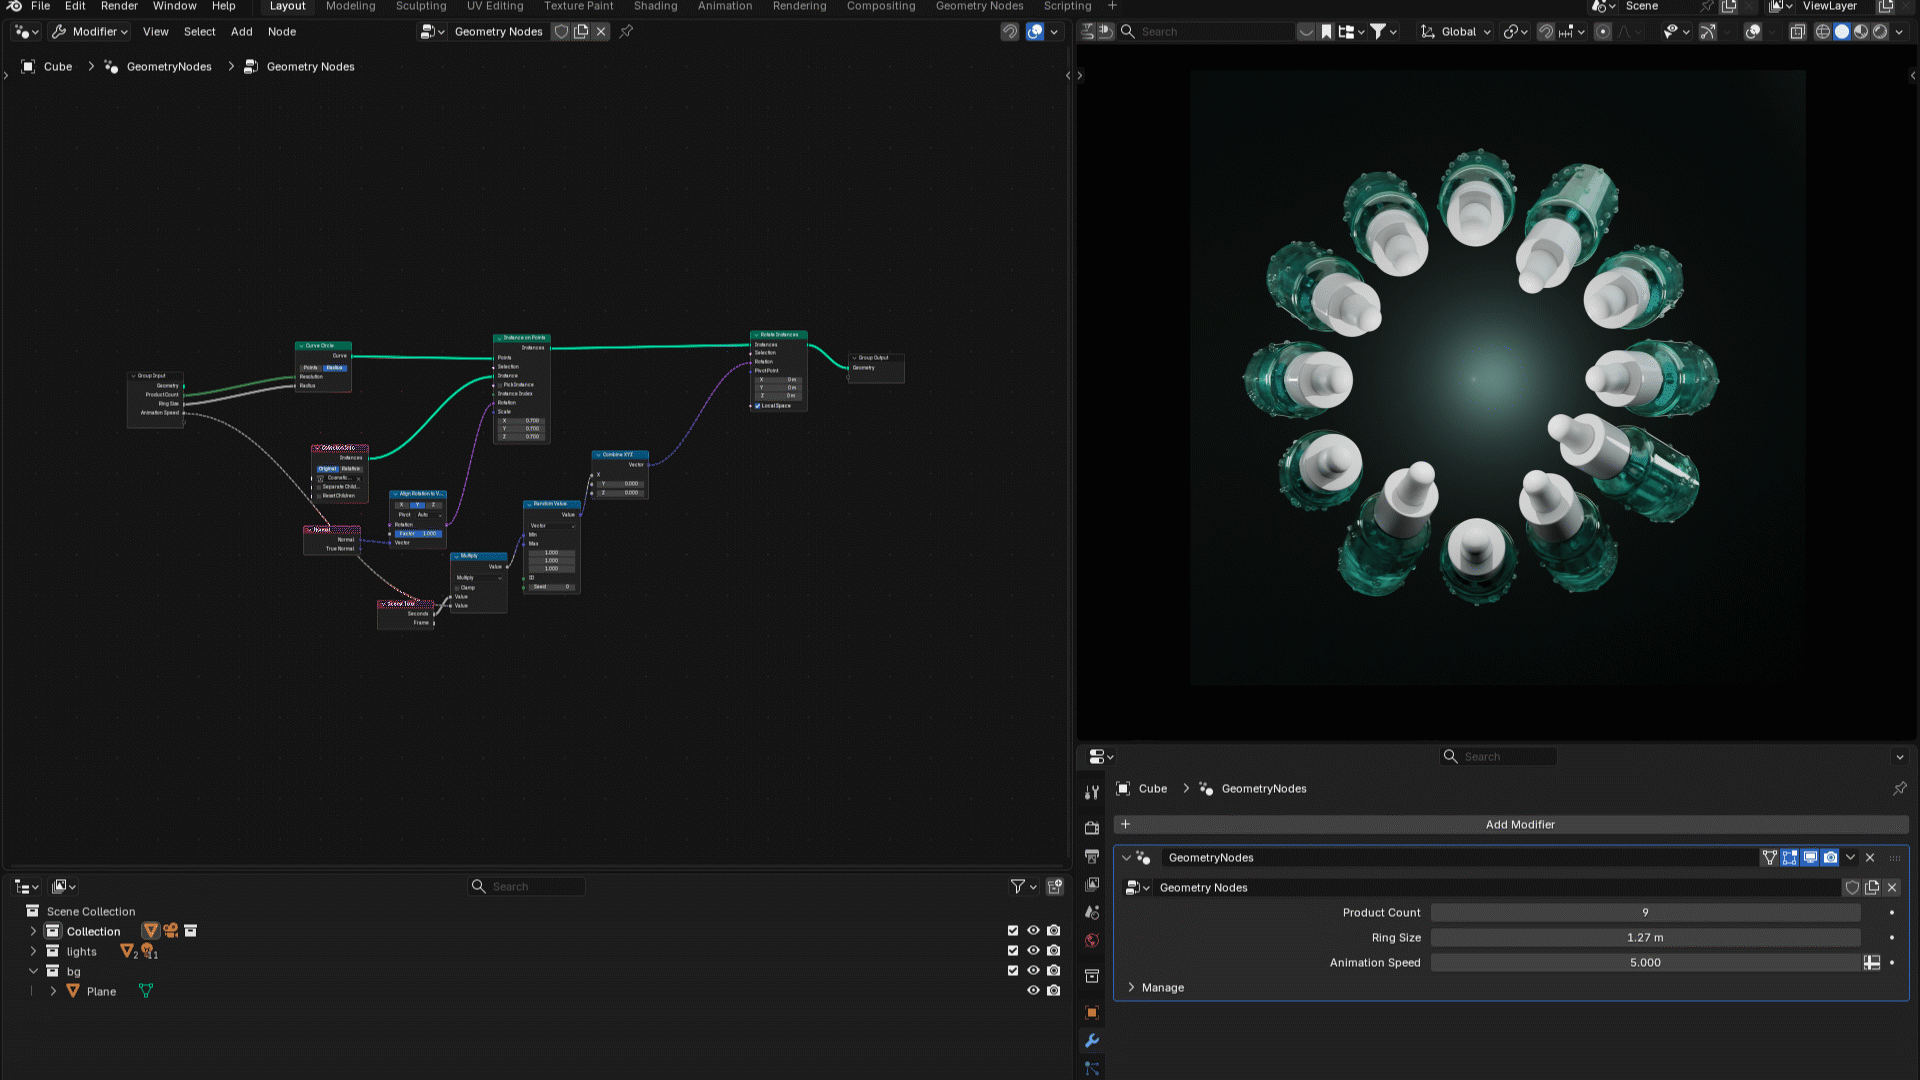This screenshot has height=1080, width=1920.
Task: Click the Ring Size value field
Action: (1645, 937)
